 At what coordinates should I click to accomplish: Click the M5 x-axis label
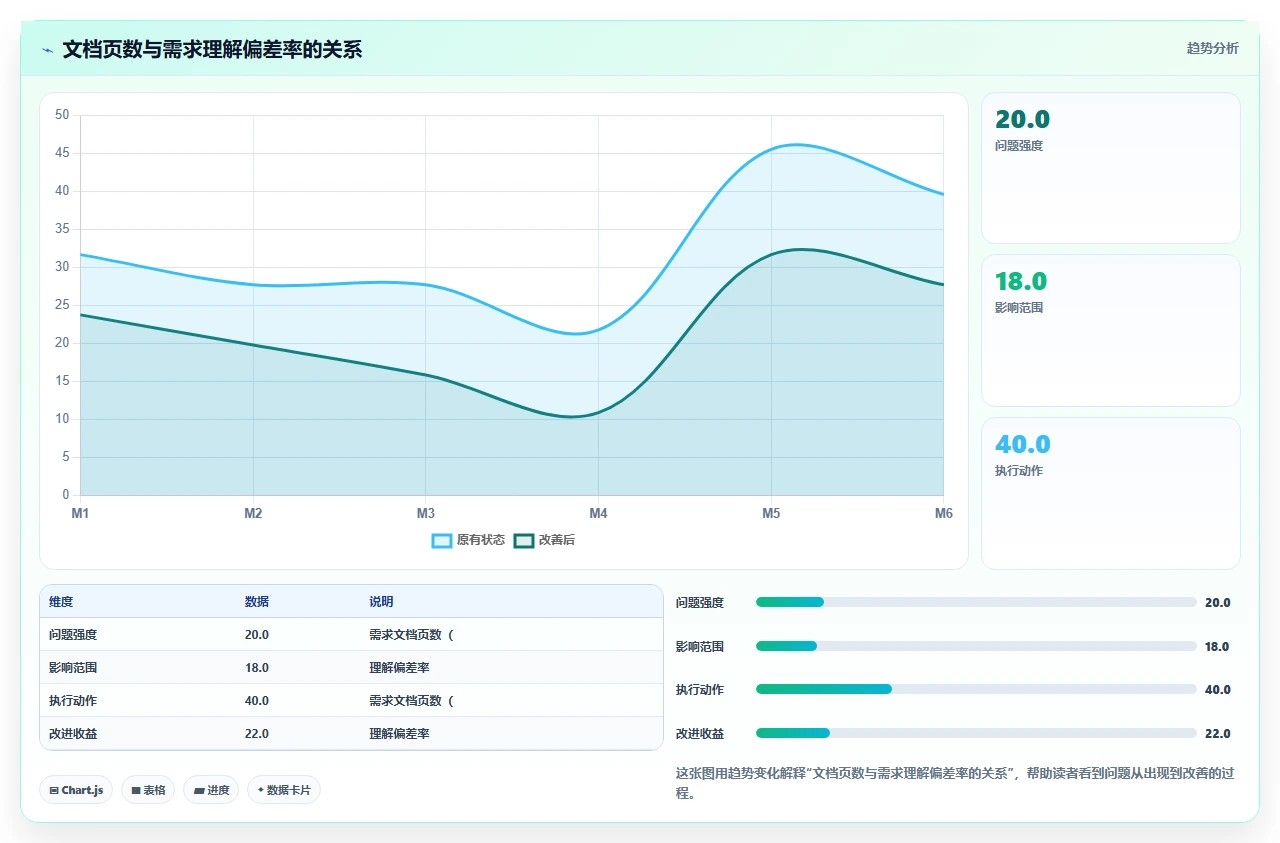[x=771, y=513]
